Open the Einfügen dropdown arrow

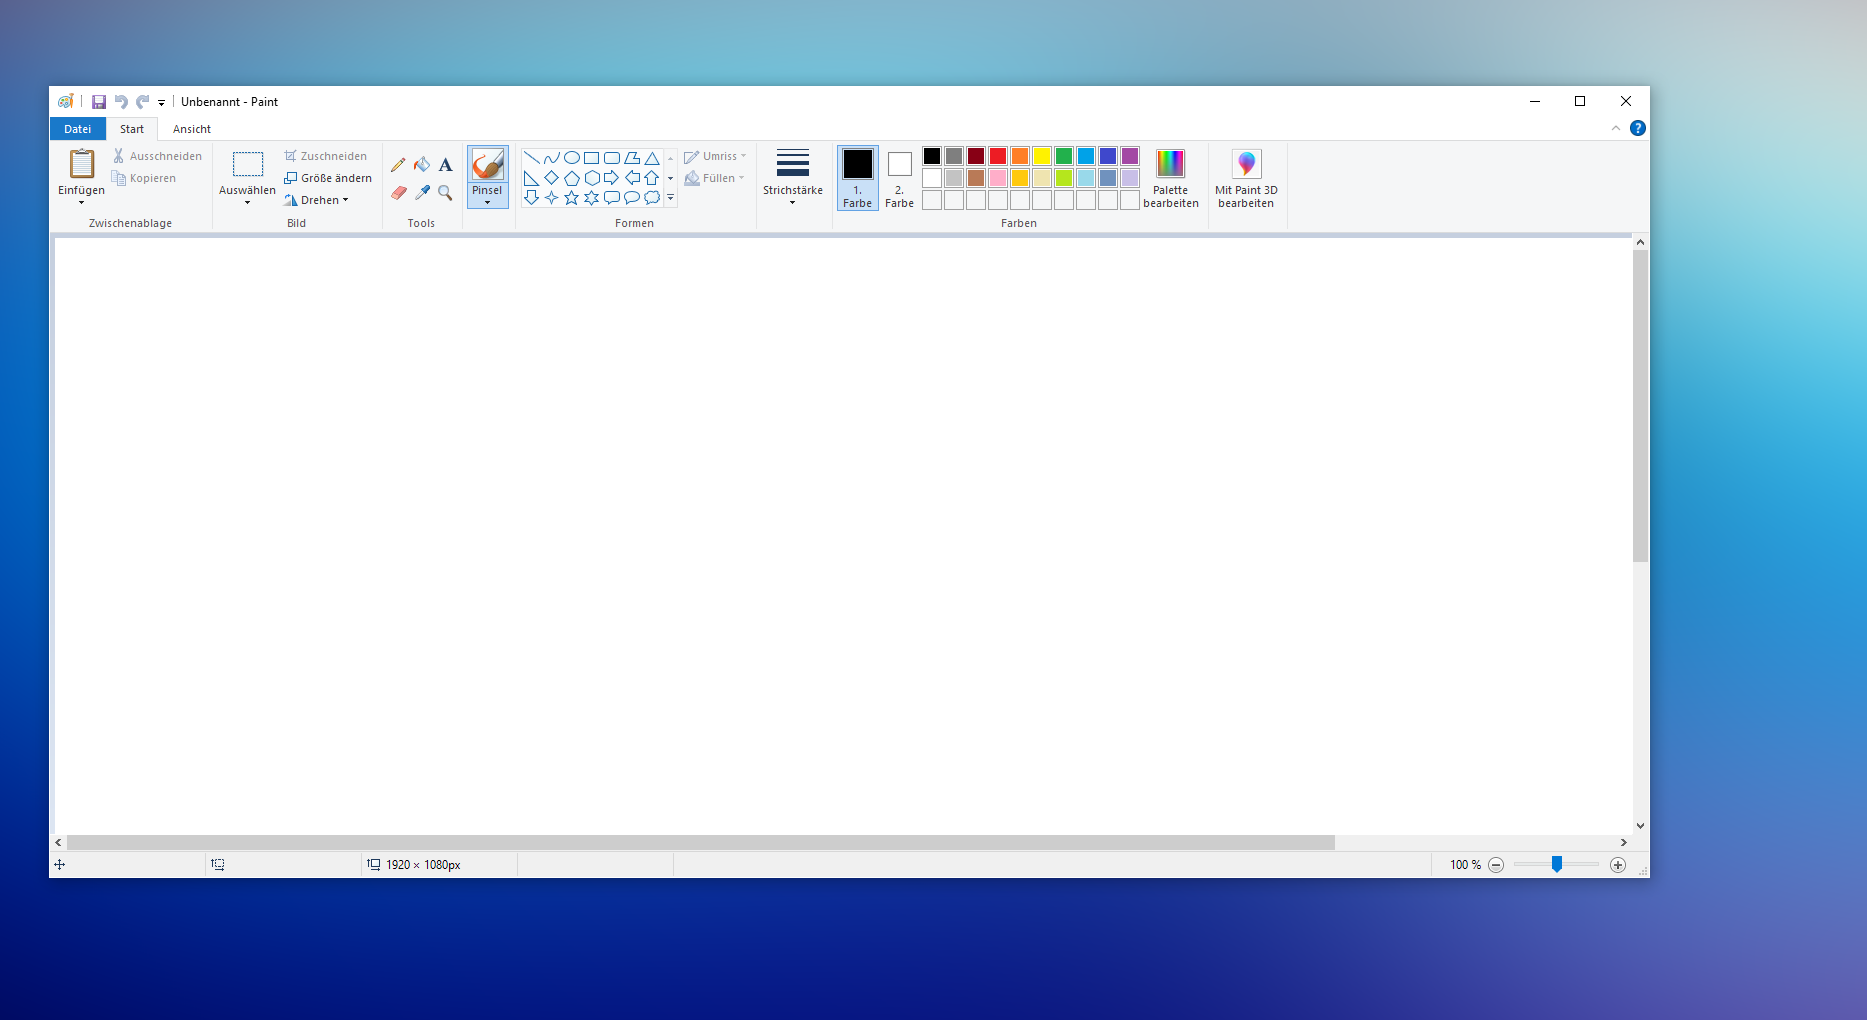pyautogui.click(x=81, y=203)
